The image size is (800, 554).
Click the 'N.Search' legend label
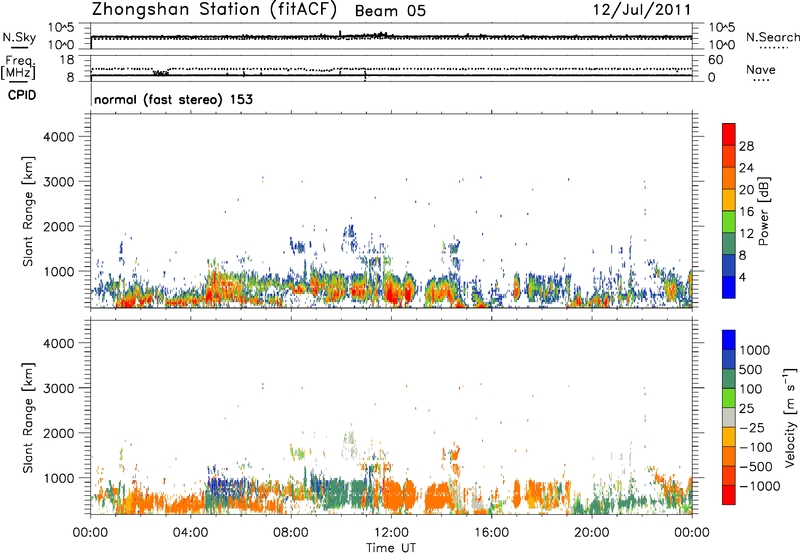point(772,37)
